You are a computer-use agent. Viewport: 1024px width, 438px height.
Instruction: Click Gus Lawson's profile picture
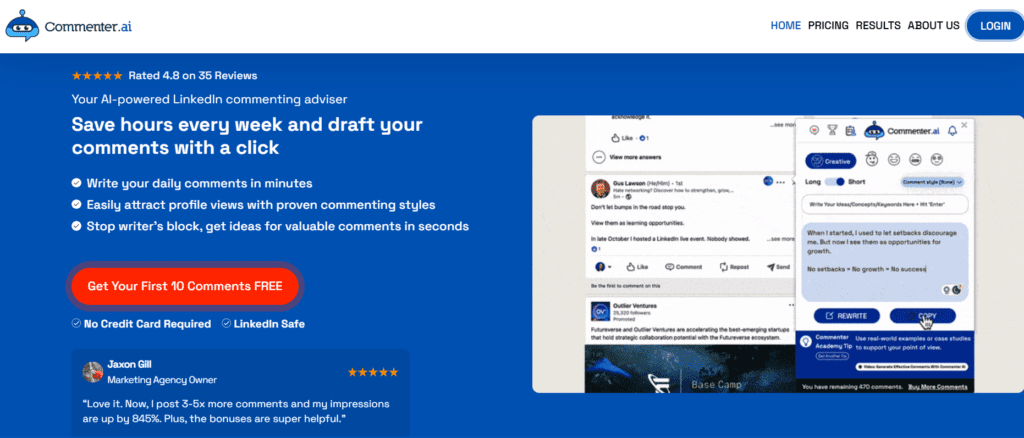click(x=601, y=189)
